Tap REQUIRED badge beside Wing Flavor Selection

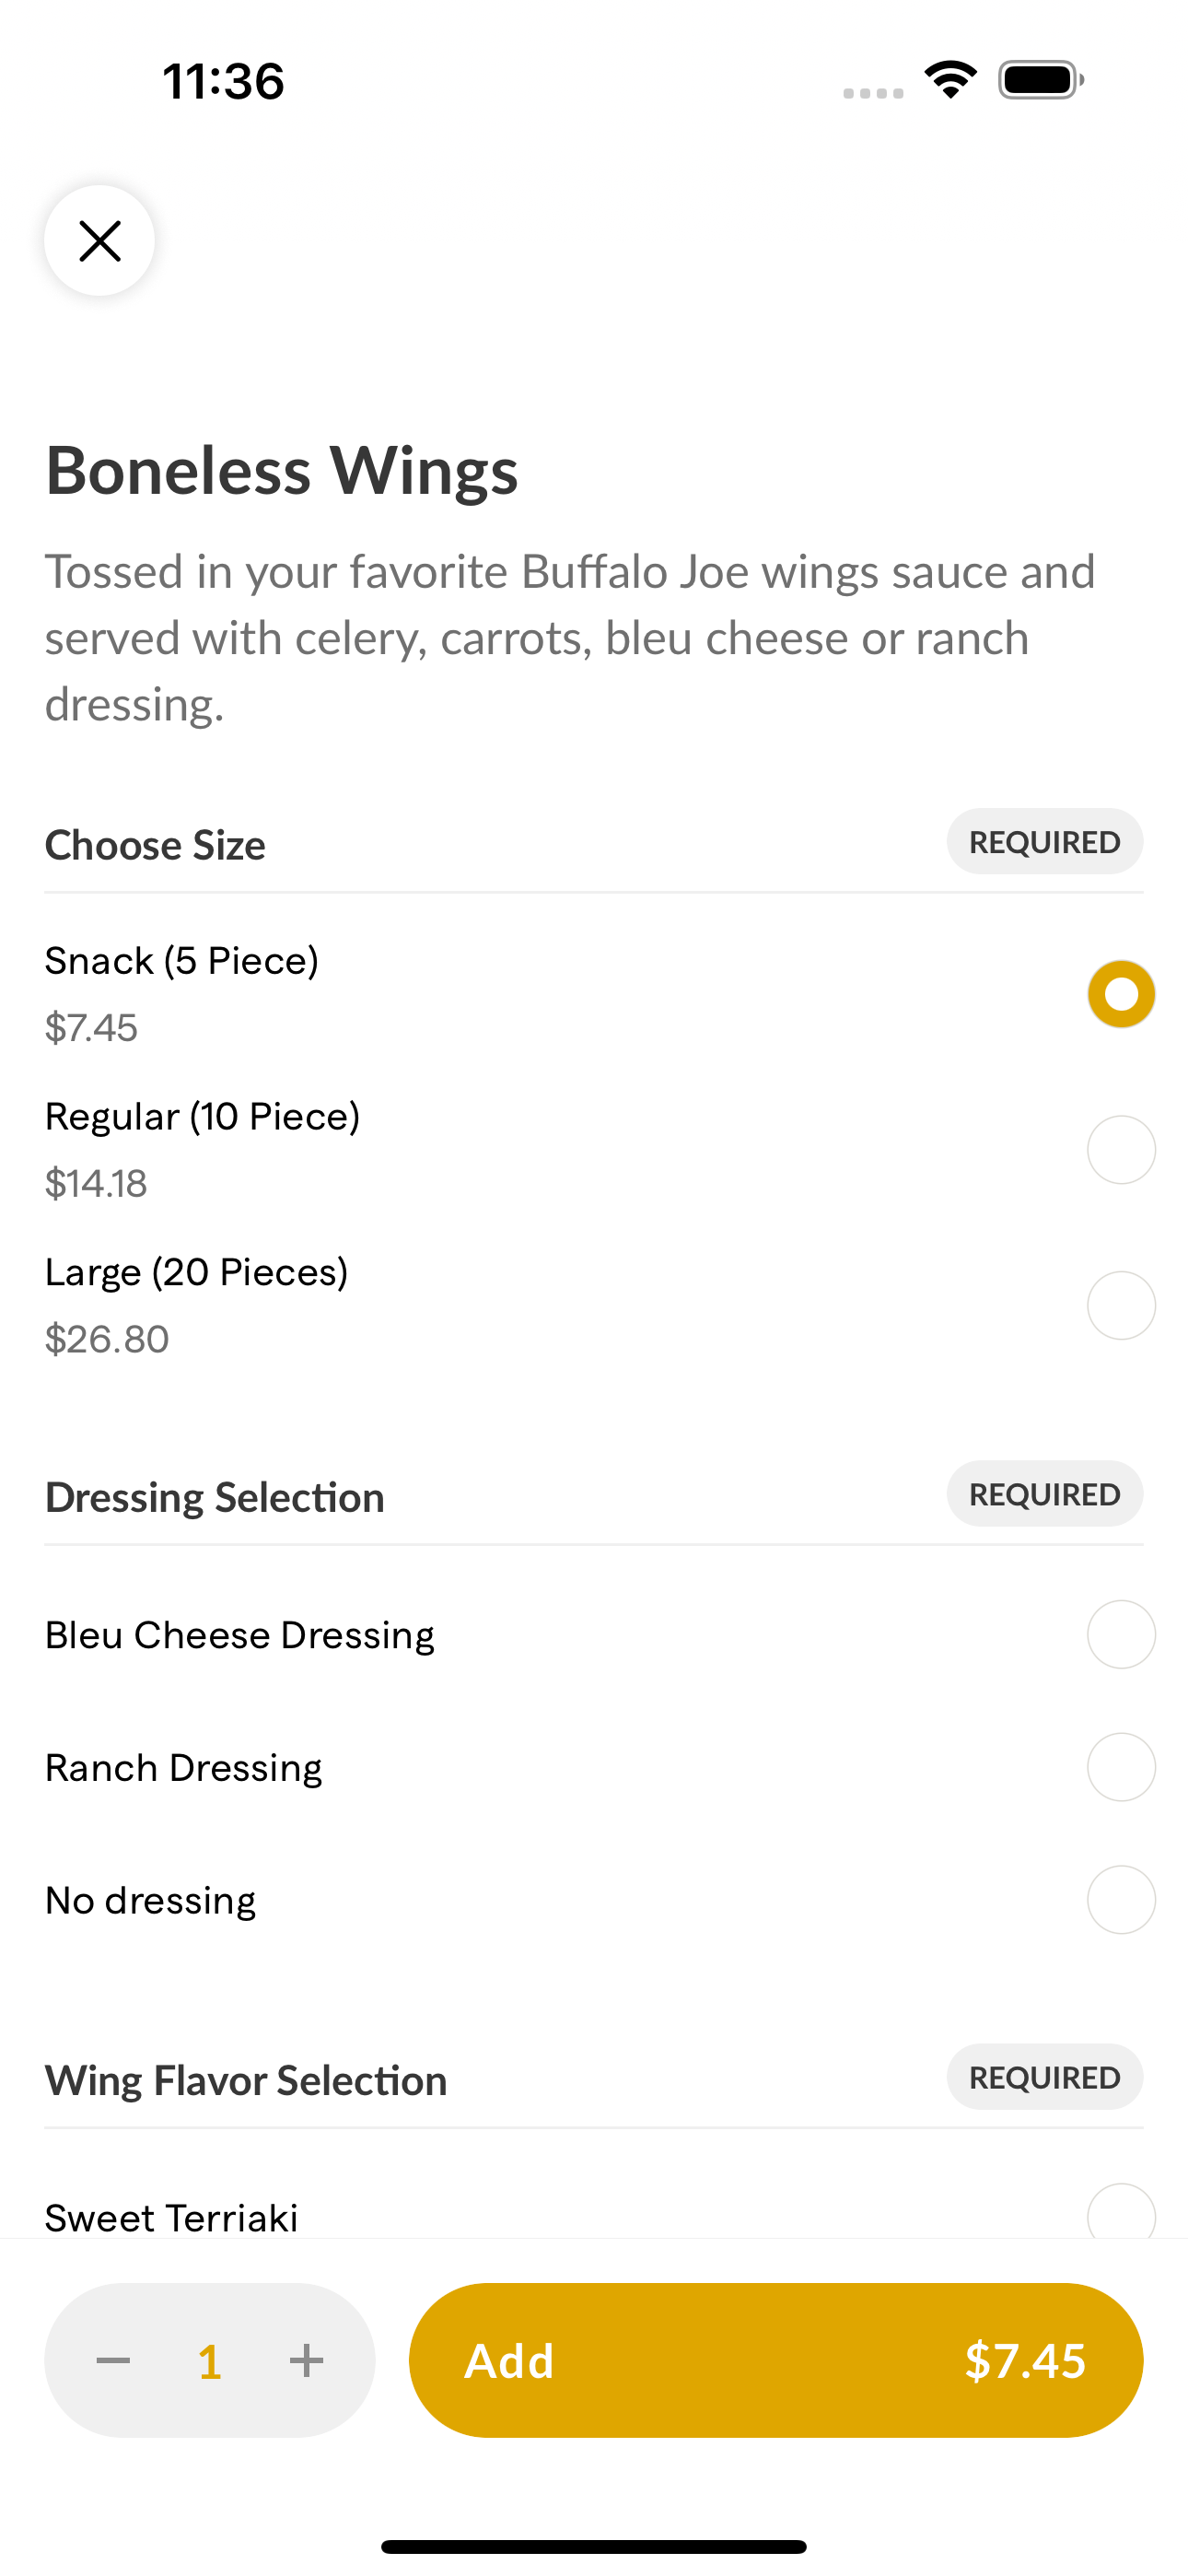pos(1045,2077)
